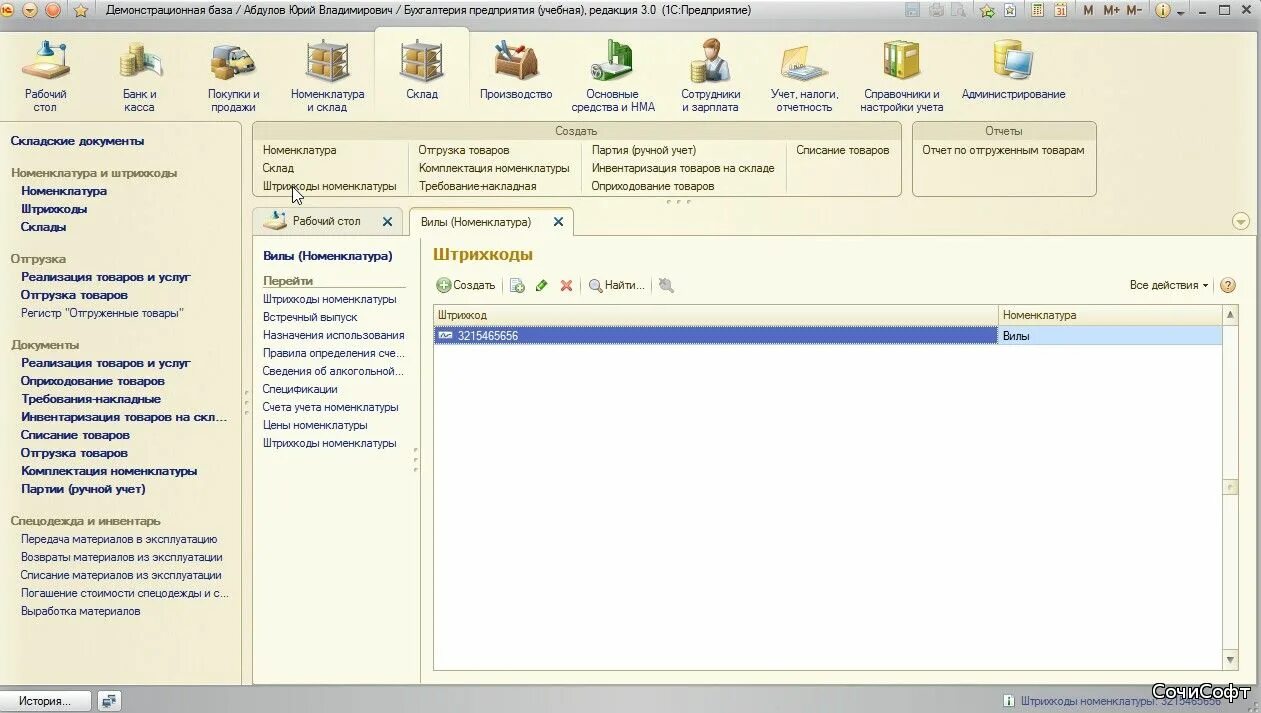Click the Создать button
This screenshot has height=713, width=1261.
point(466,285)
